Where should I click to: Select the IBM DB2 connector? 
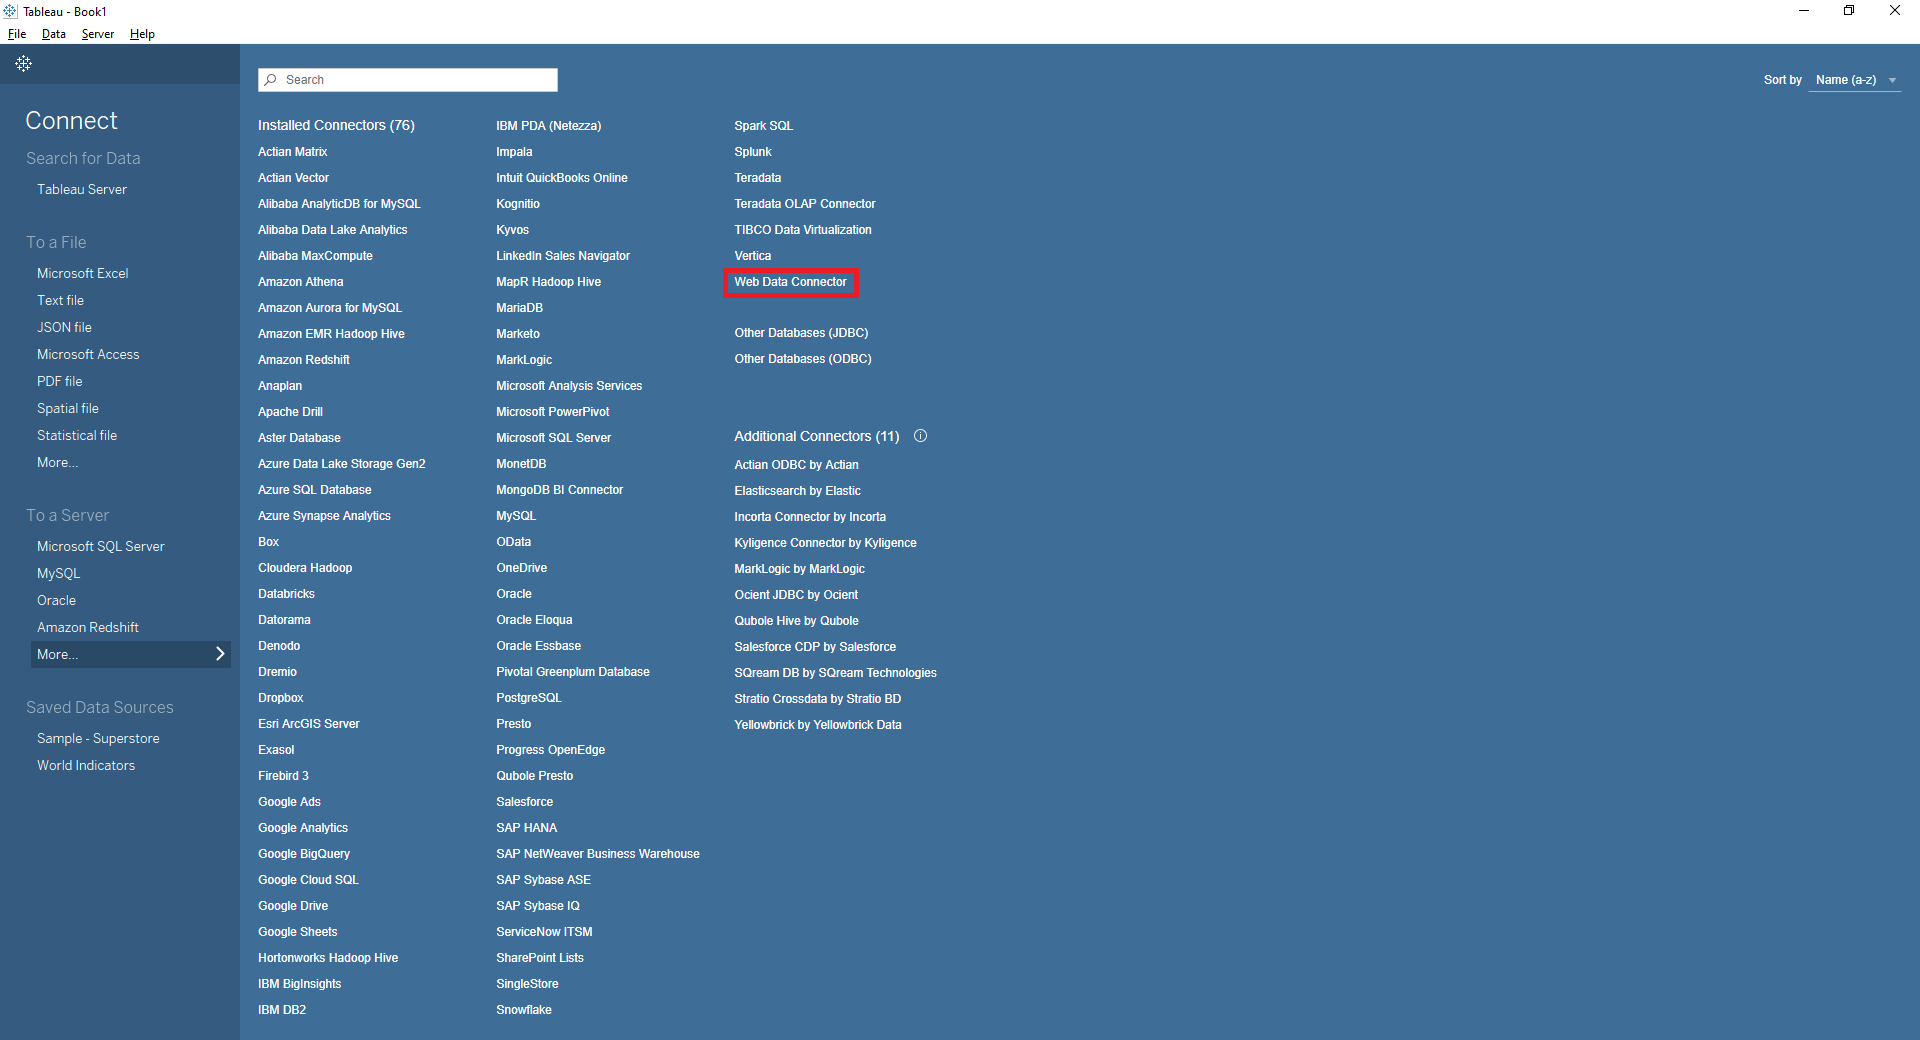[x=282, y=1010]
